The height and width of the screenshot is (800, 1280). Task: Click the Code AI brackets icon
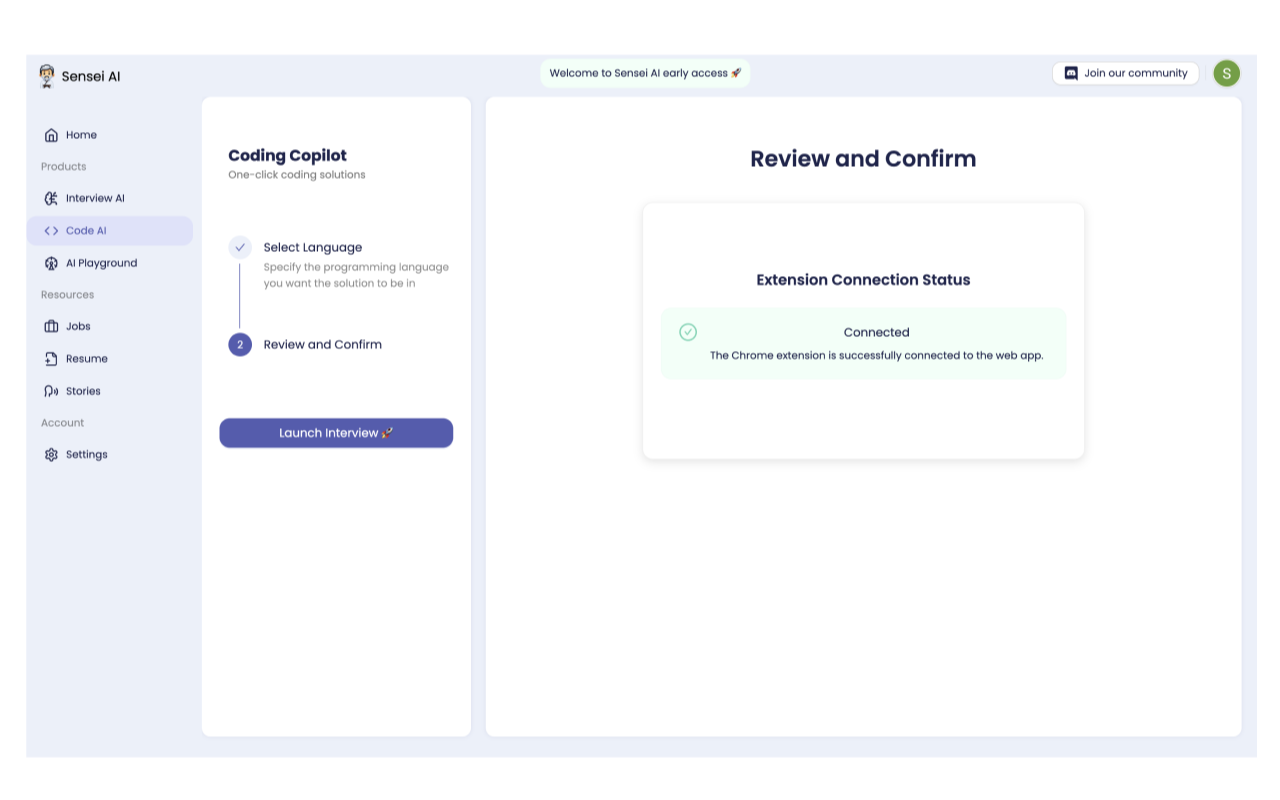pos(51,231)
